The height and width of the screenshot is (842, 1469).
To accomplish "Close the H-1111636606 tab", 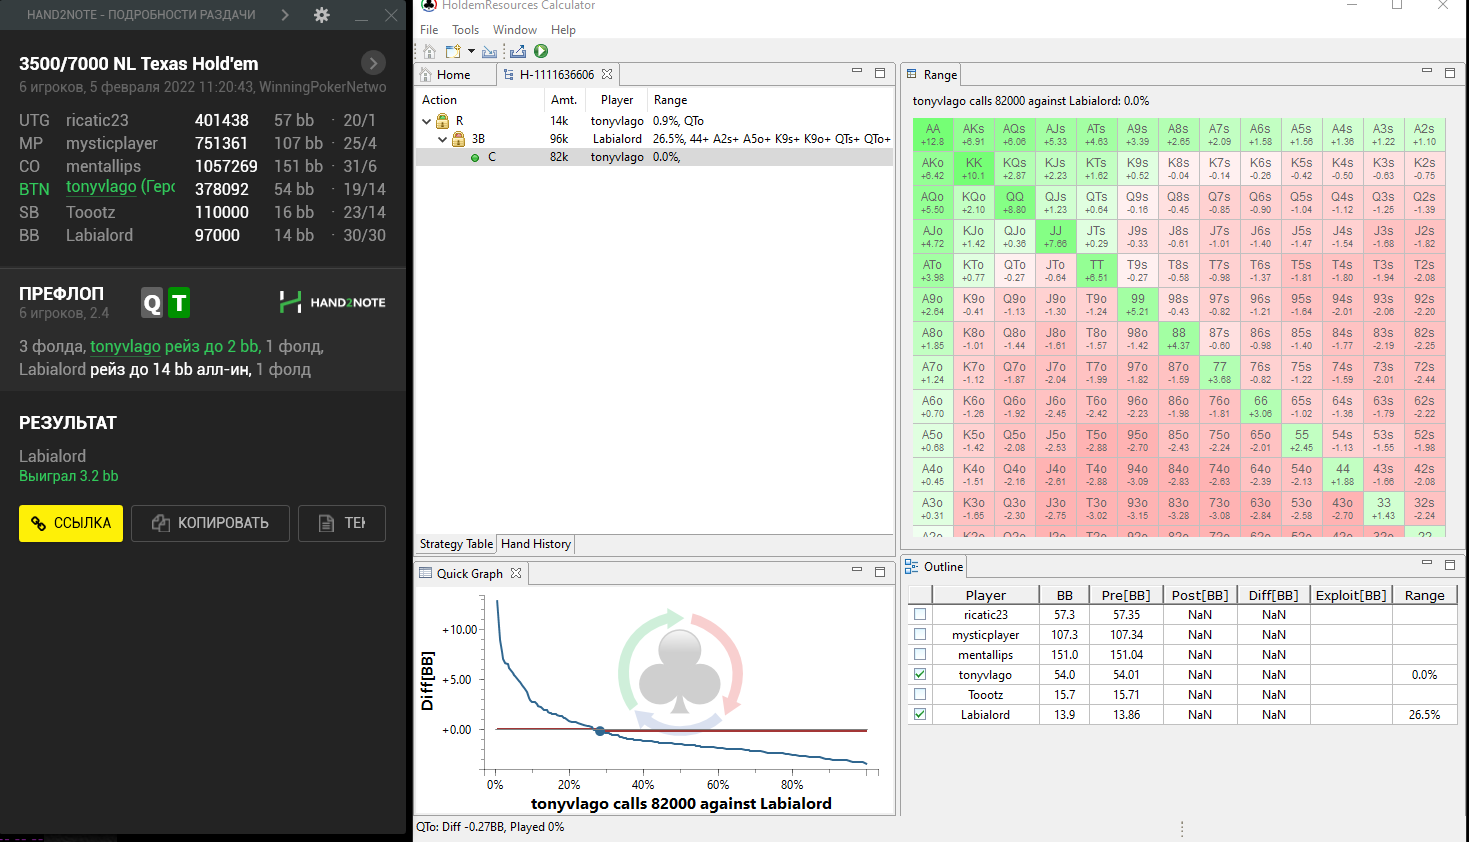I will click(x=607, y=74).
